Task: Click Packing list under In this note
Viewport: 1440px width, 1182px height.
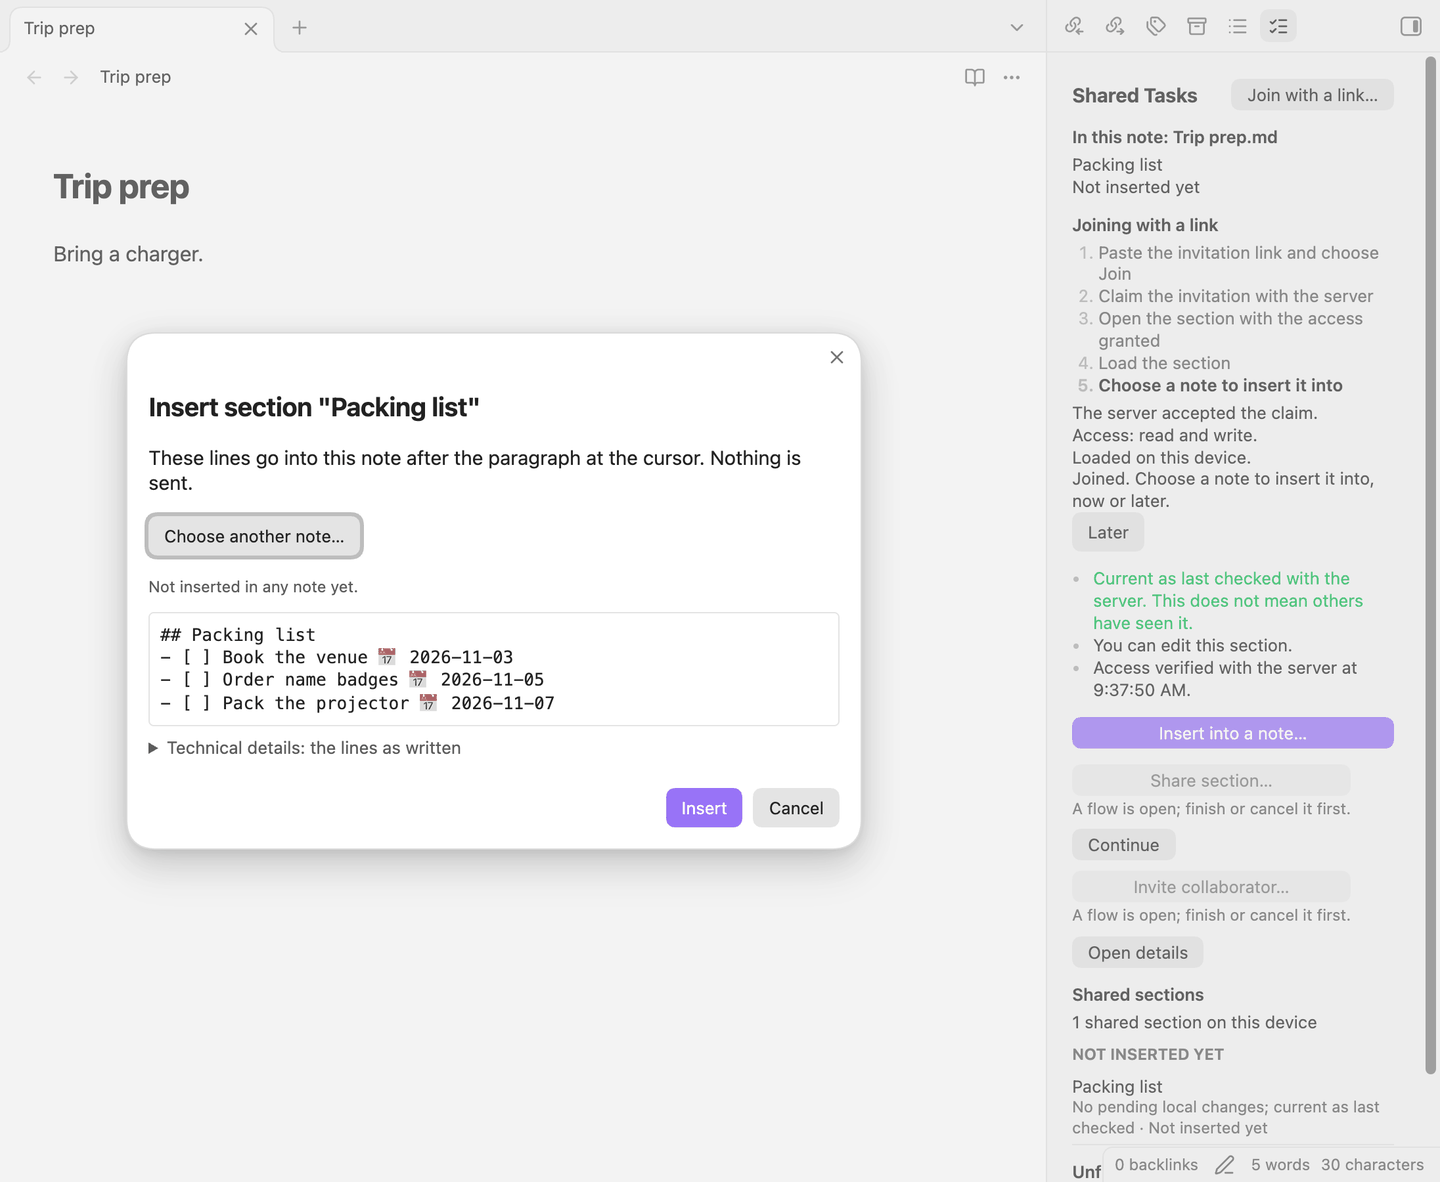Action: tap(1117, 165)
